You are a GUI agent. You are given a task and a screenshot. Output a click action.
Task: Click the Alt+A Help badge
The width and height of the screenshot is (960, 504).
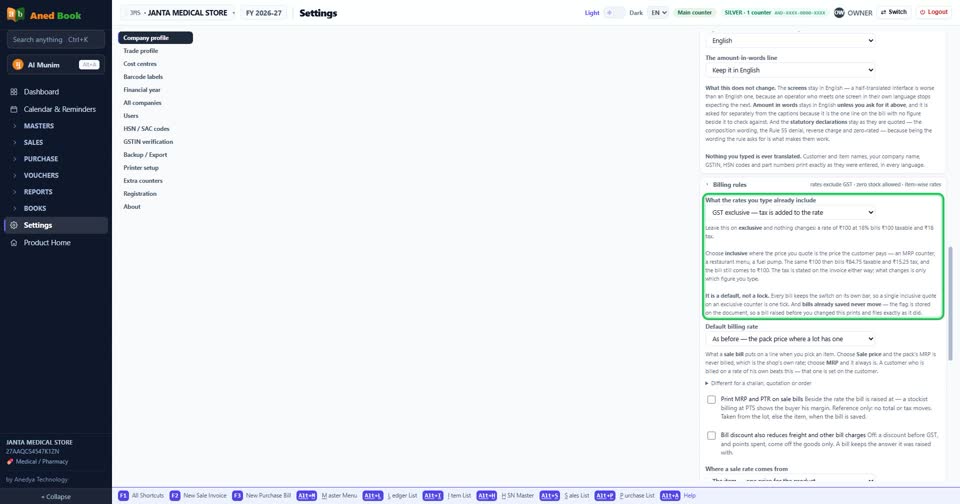pos(670,495)
